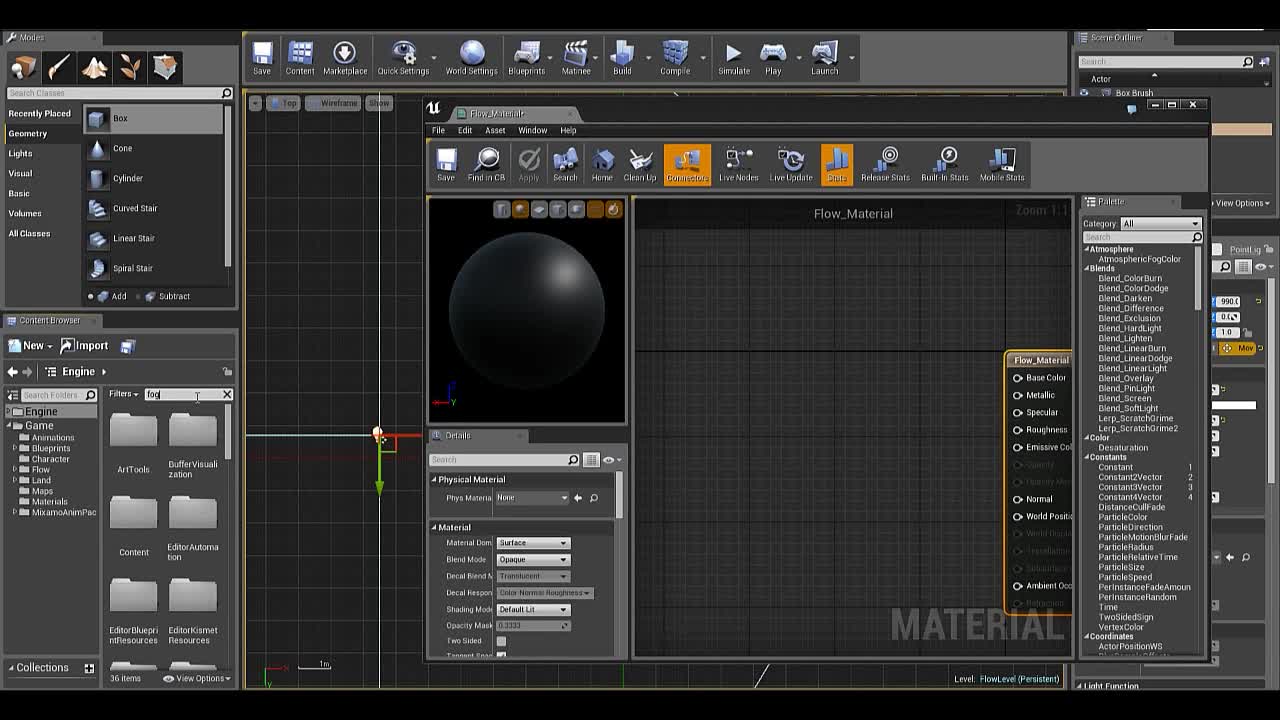This screenshot has width=1280, height=720.
Task: Select the Paint mode brush icon
Action: (58, 67)
